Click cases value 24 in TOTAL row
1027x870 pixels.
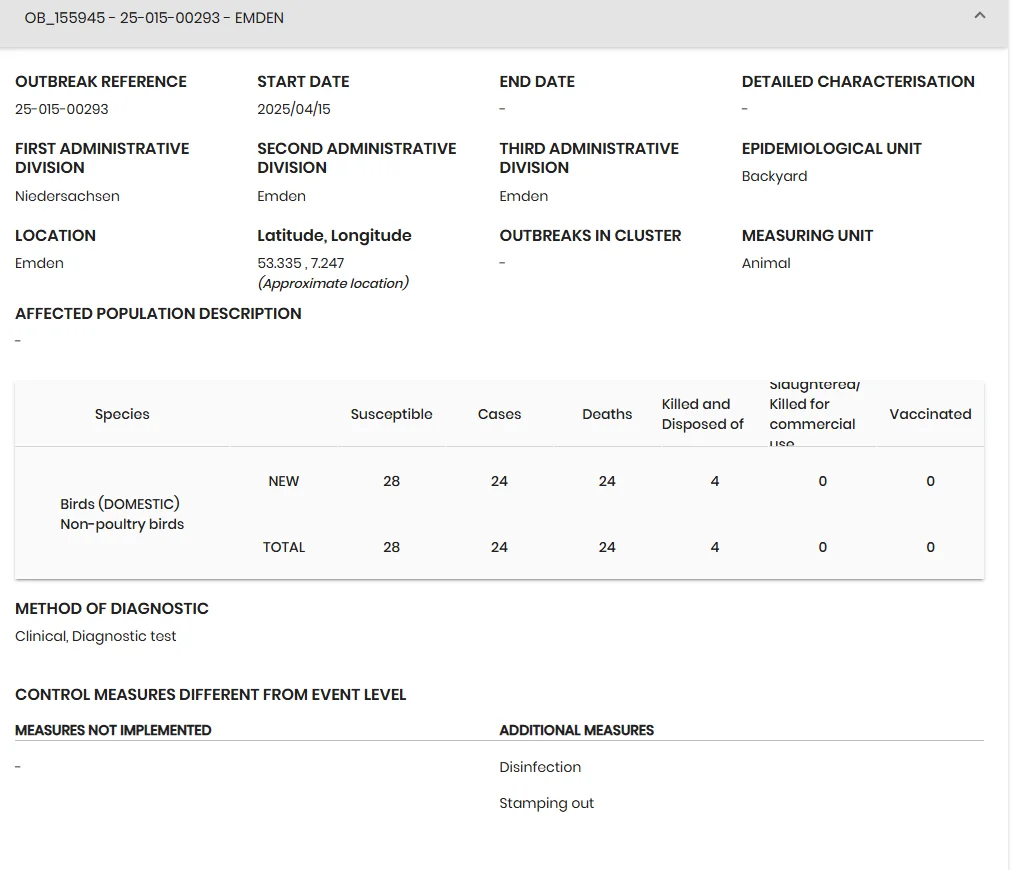499,547
